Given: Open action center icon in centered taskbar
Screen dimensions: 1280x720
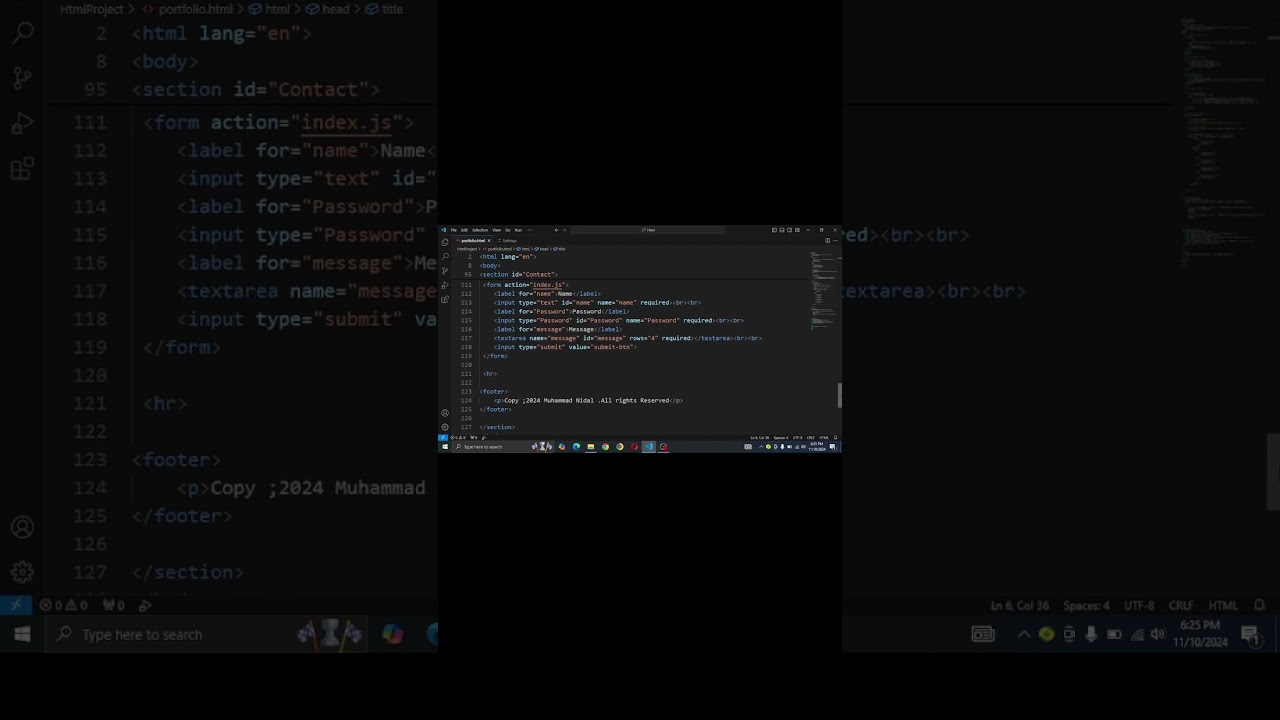Looking at the screenshot, I should tap(833, 447).
